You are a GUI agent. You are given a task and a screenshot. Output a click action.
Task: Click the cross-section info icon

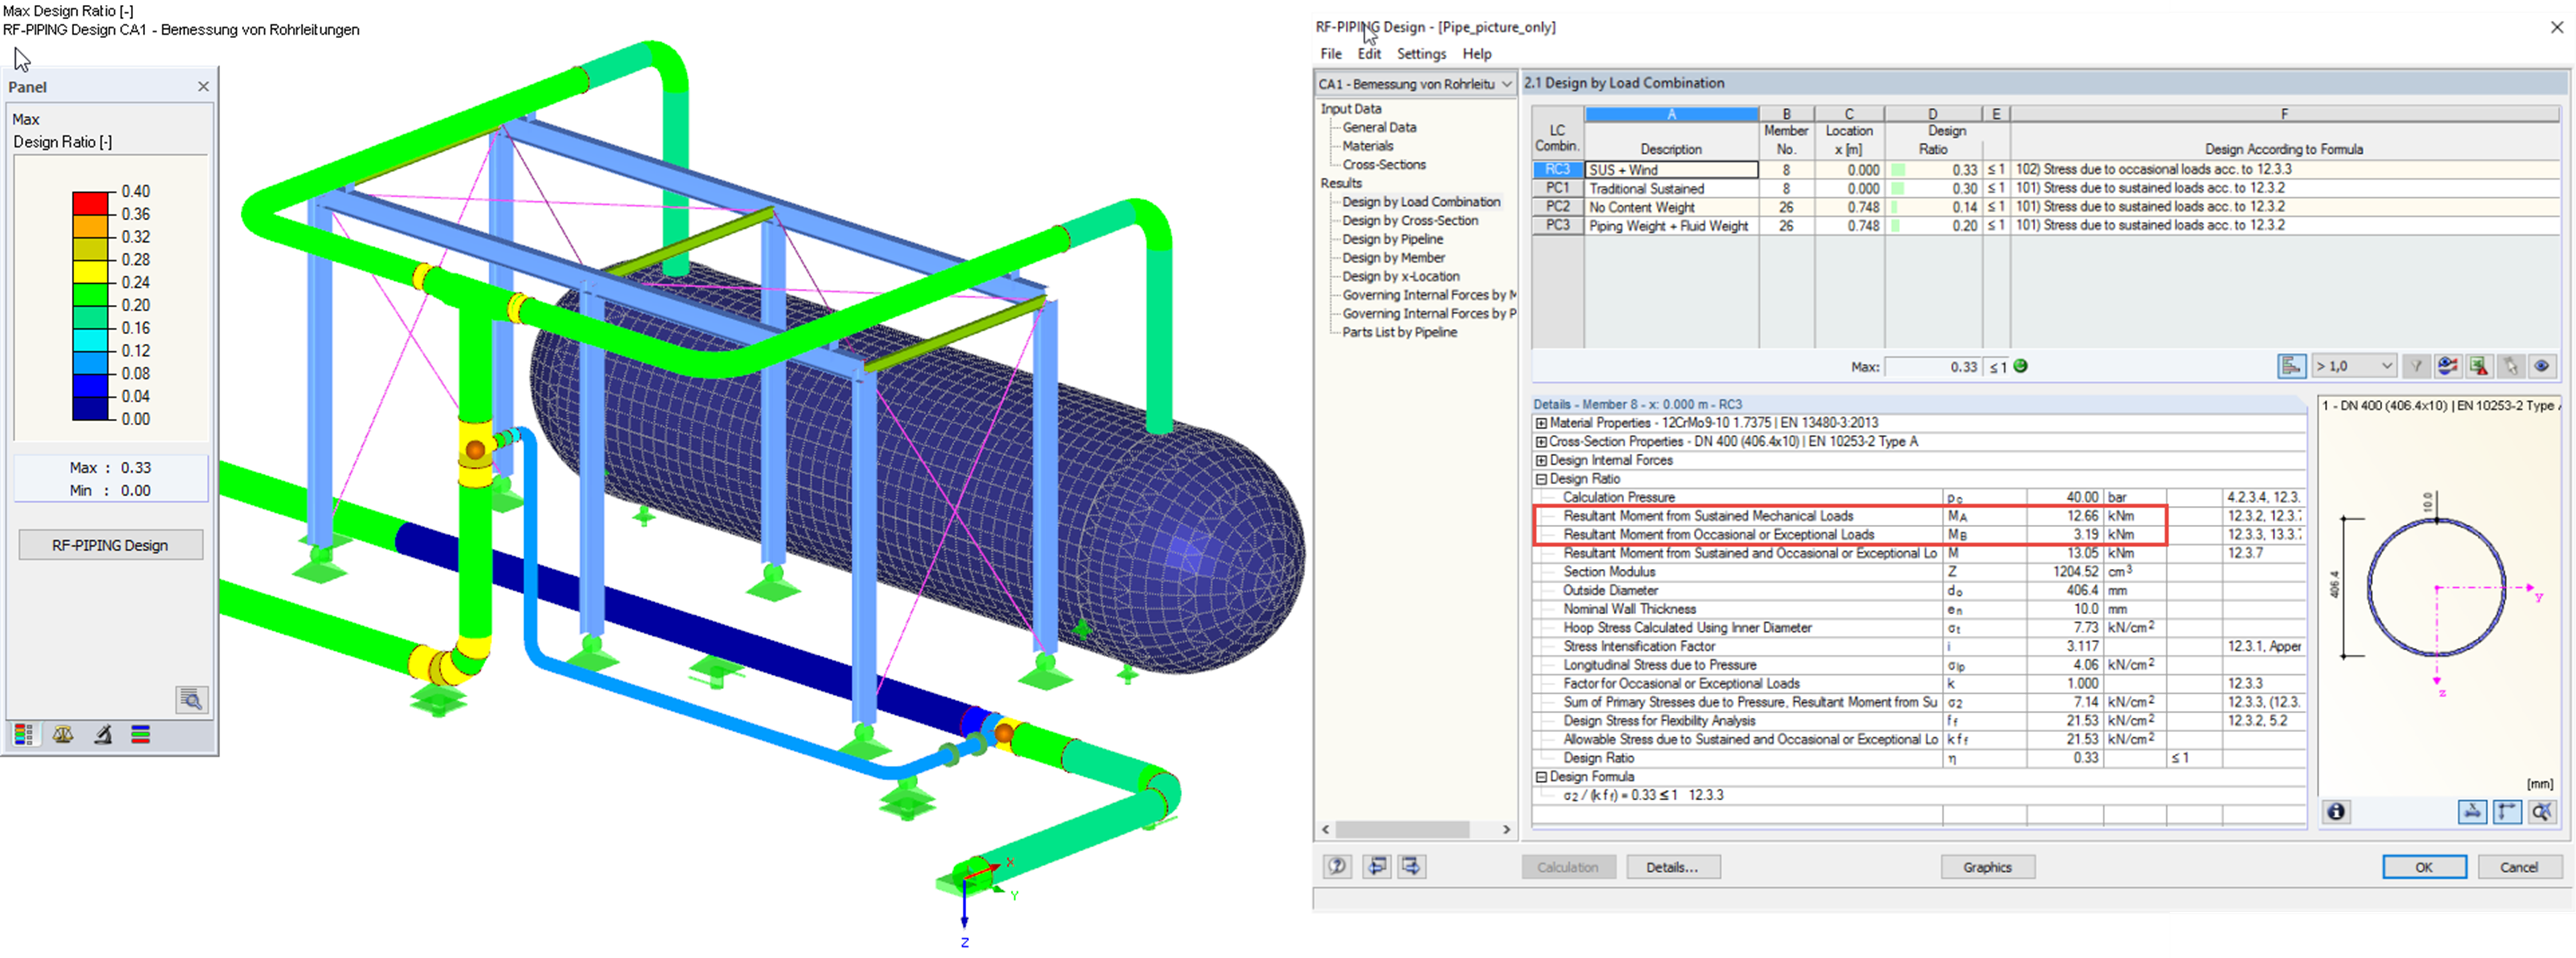coord(2336,811)
